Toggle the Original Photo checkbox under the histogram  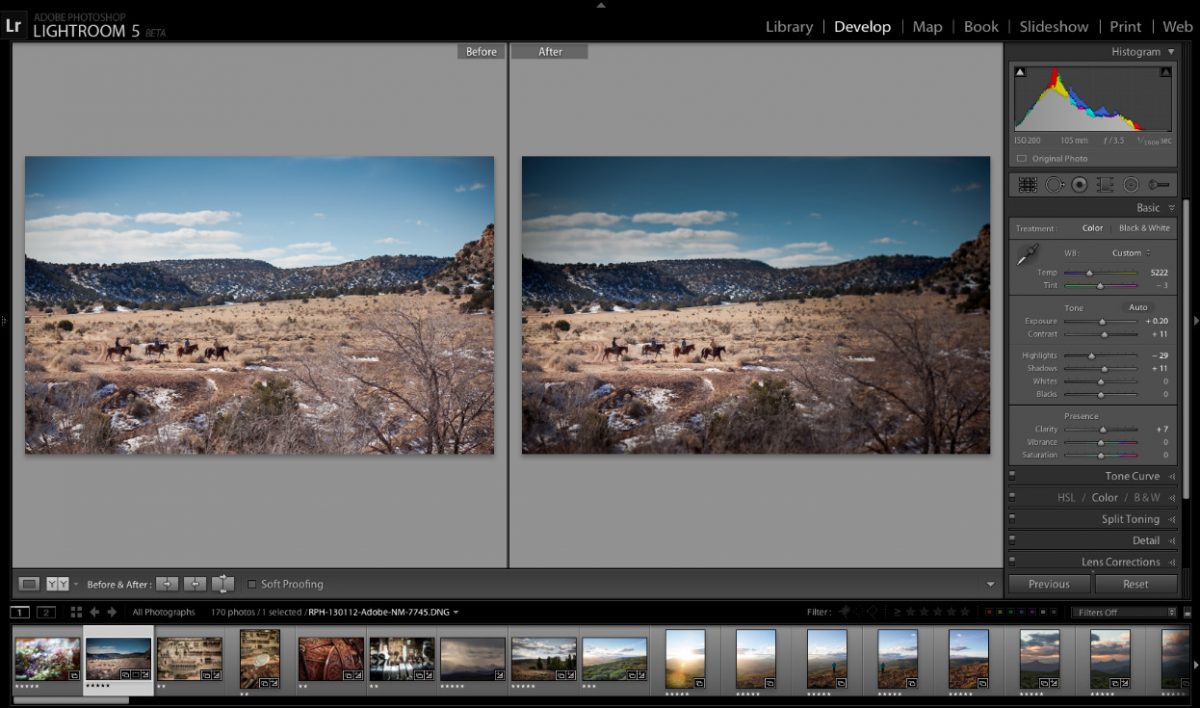click(1023, 158)
